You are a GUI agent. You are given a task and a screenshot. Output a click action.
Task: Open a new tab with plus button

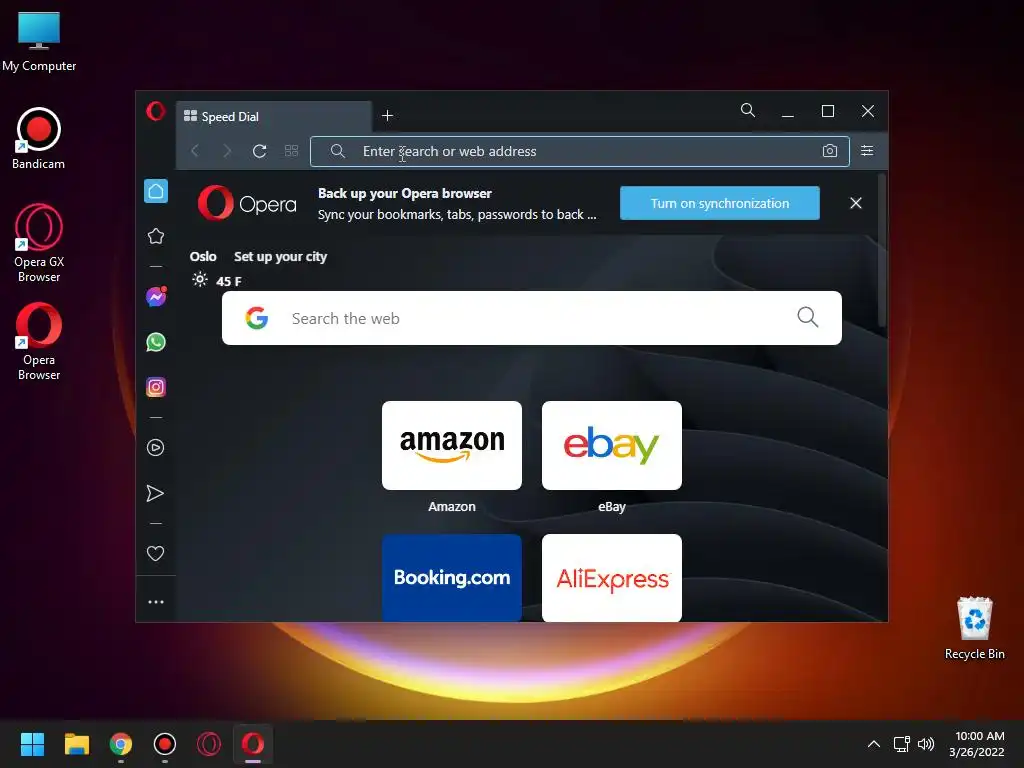coord(387,116)
